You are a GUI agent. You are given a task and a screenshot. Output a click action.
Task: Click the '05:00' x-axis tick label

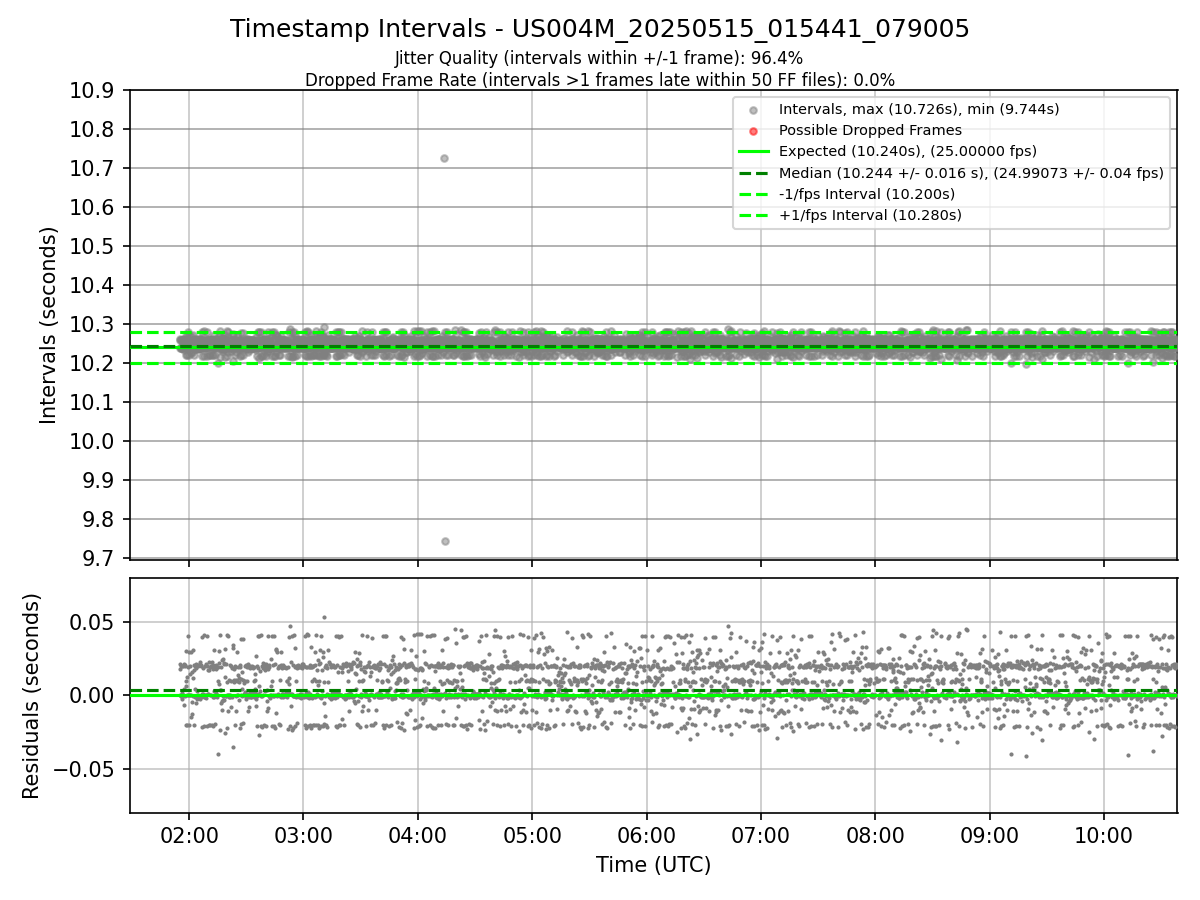pyautogui.click(x=532, y=835)
